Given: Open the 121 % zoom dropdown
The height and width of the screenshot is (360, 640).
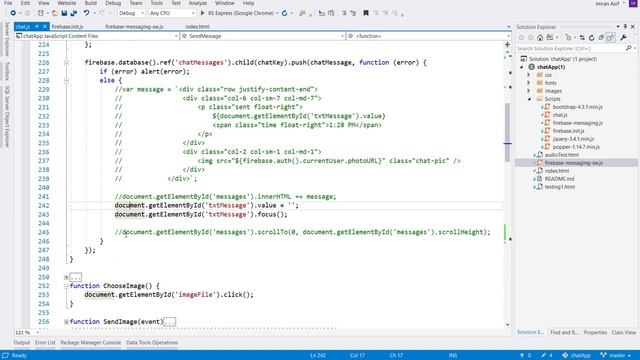Looking at the screenshot, I should pyautogui.click(x=28, y=332).
